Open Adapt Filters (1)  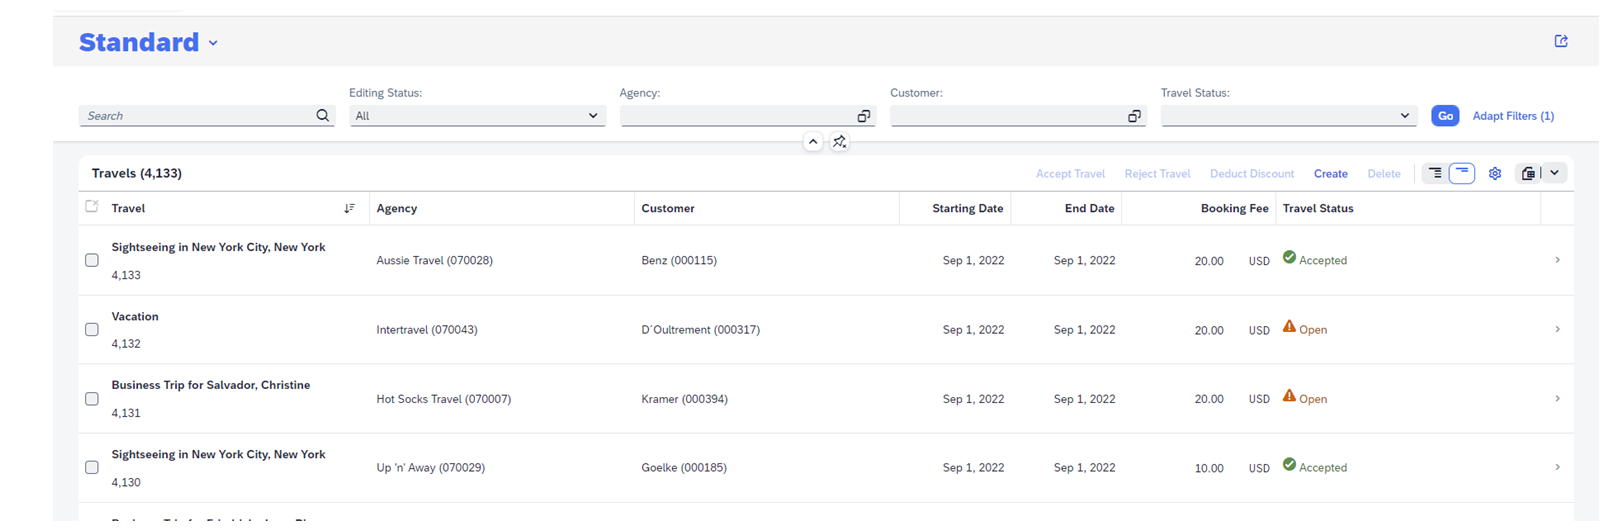pyautogui.click(x=1513, y=116)
